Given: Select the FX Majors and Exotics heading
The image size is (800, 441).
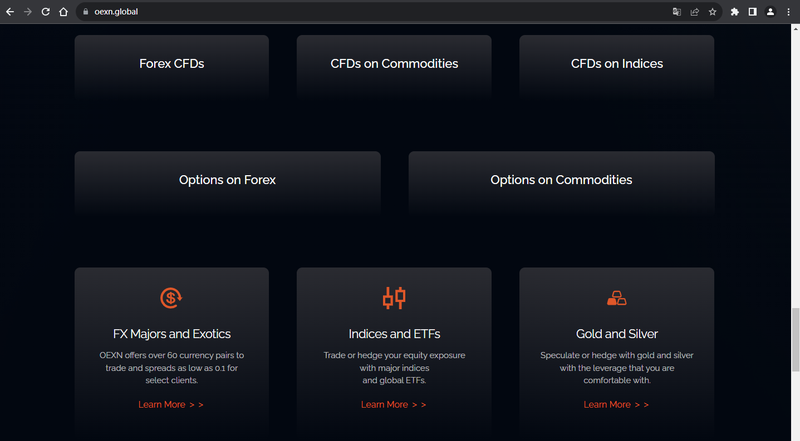Looking at the screenshot, I should point(171,334).
